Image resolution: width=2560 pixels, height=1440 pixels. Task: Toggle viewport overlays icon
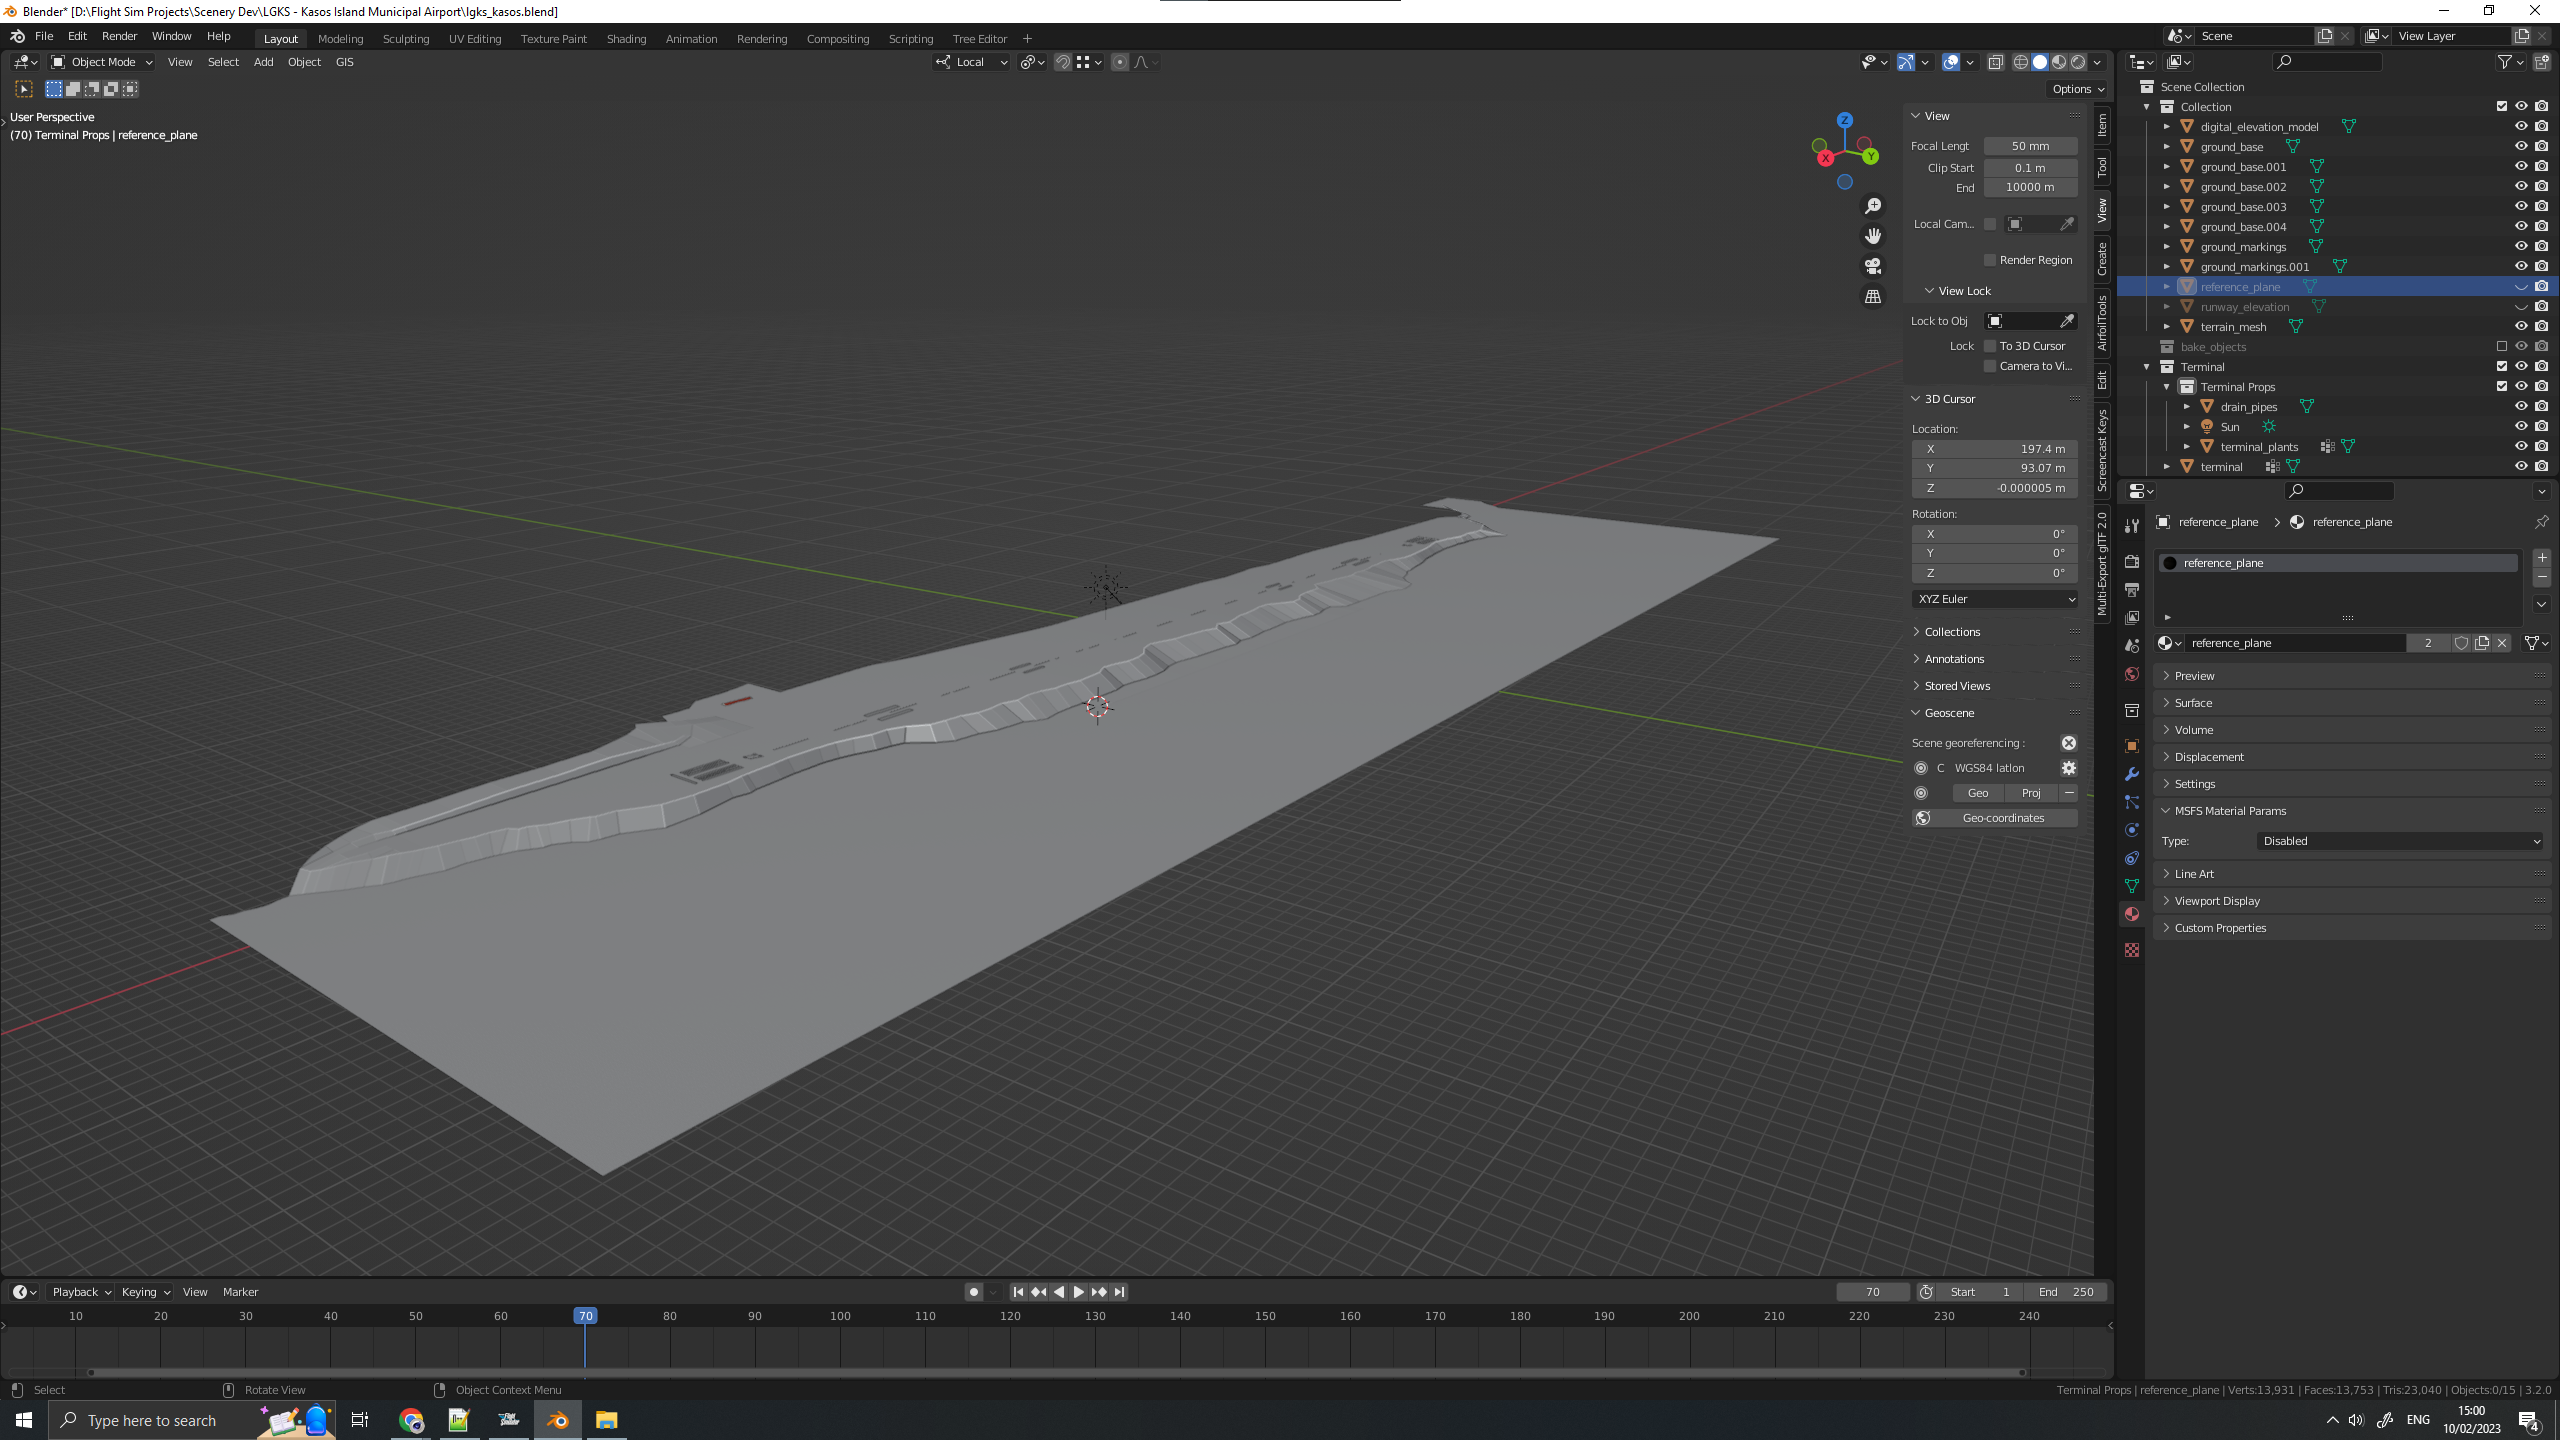click(x=1951, y=62)
